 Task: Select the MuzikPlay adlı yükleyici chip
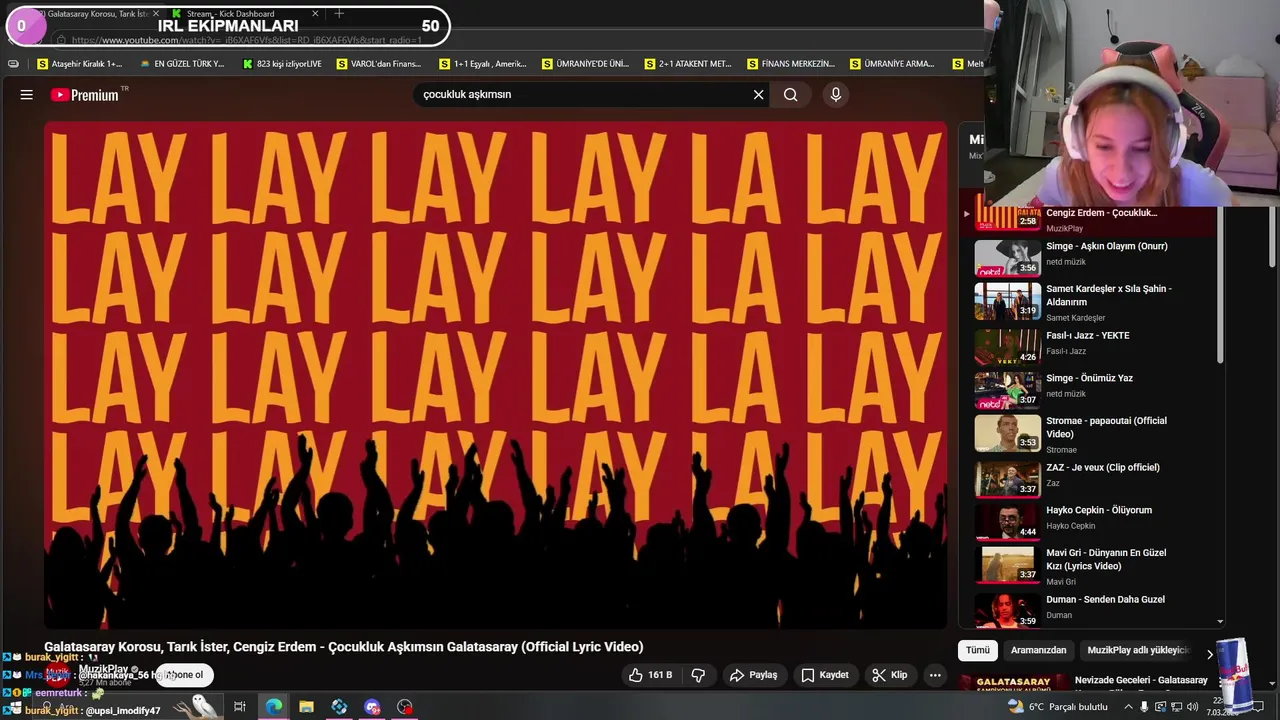point(1138,650)
